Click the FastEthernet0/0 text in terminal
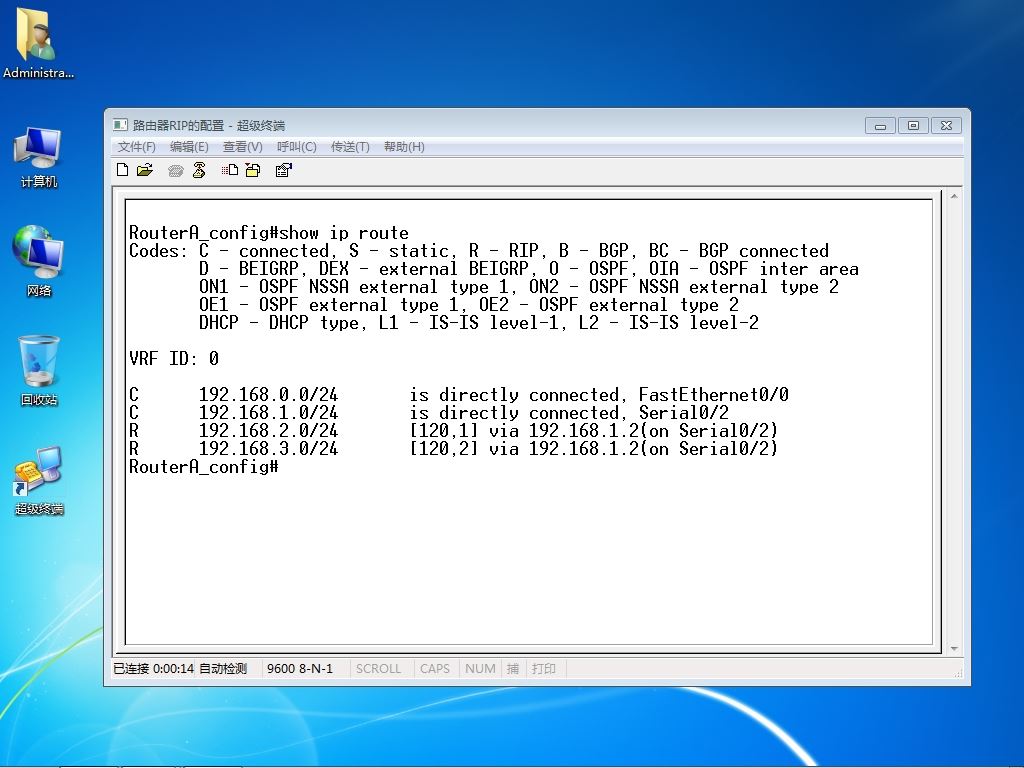 [714, 394]
